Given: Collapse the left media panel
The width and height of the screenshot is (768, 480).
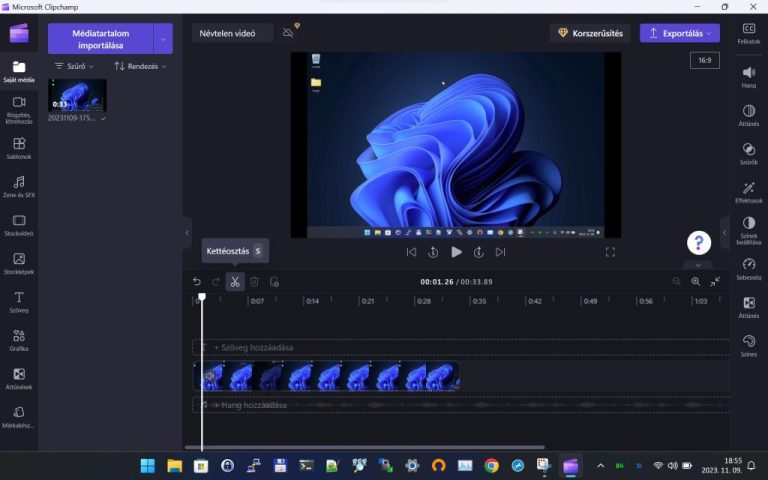Looking at the screenshot, I should coord(187,233).
